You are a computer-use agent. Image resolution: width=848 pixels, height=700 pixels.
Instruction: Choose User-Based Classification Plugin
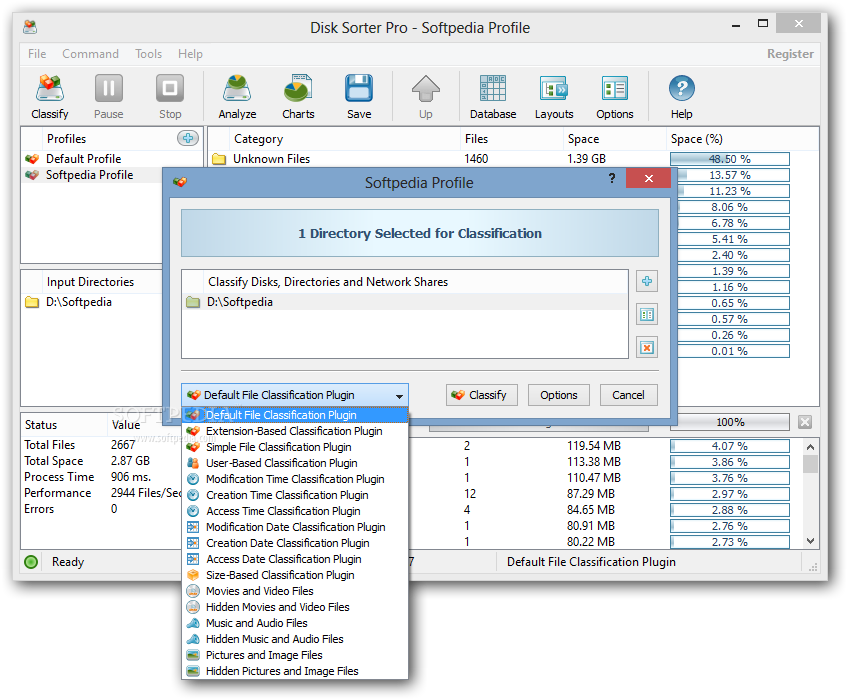pos(295,463)
